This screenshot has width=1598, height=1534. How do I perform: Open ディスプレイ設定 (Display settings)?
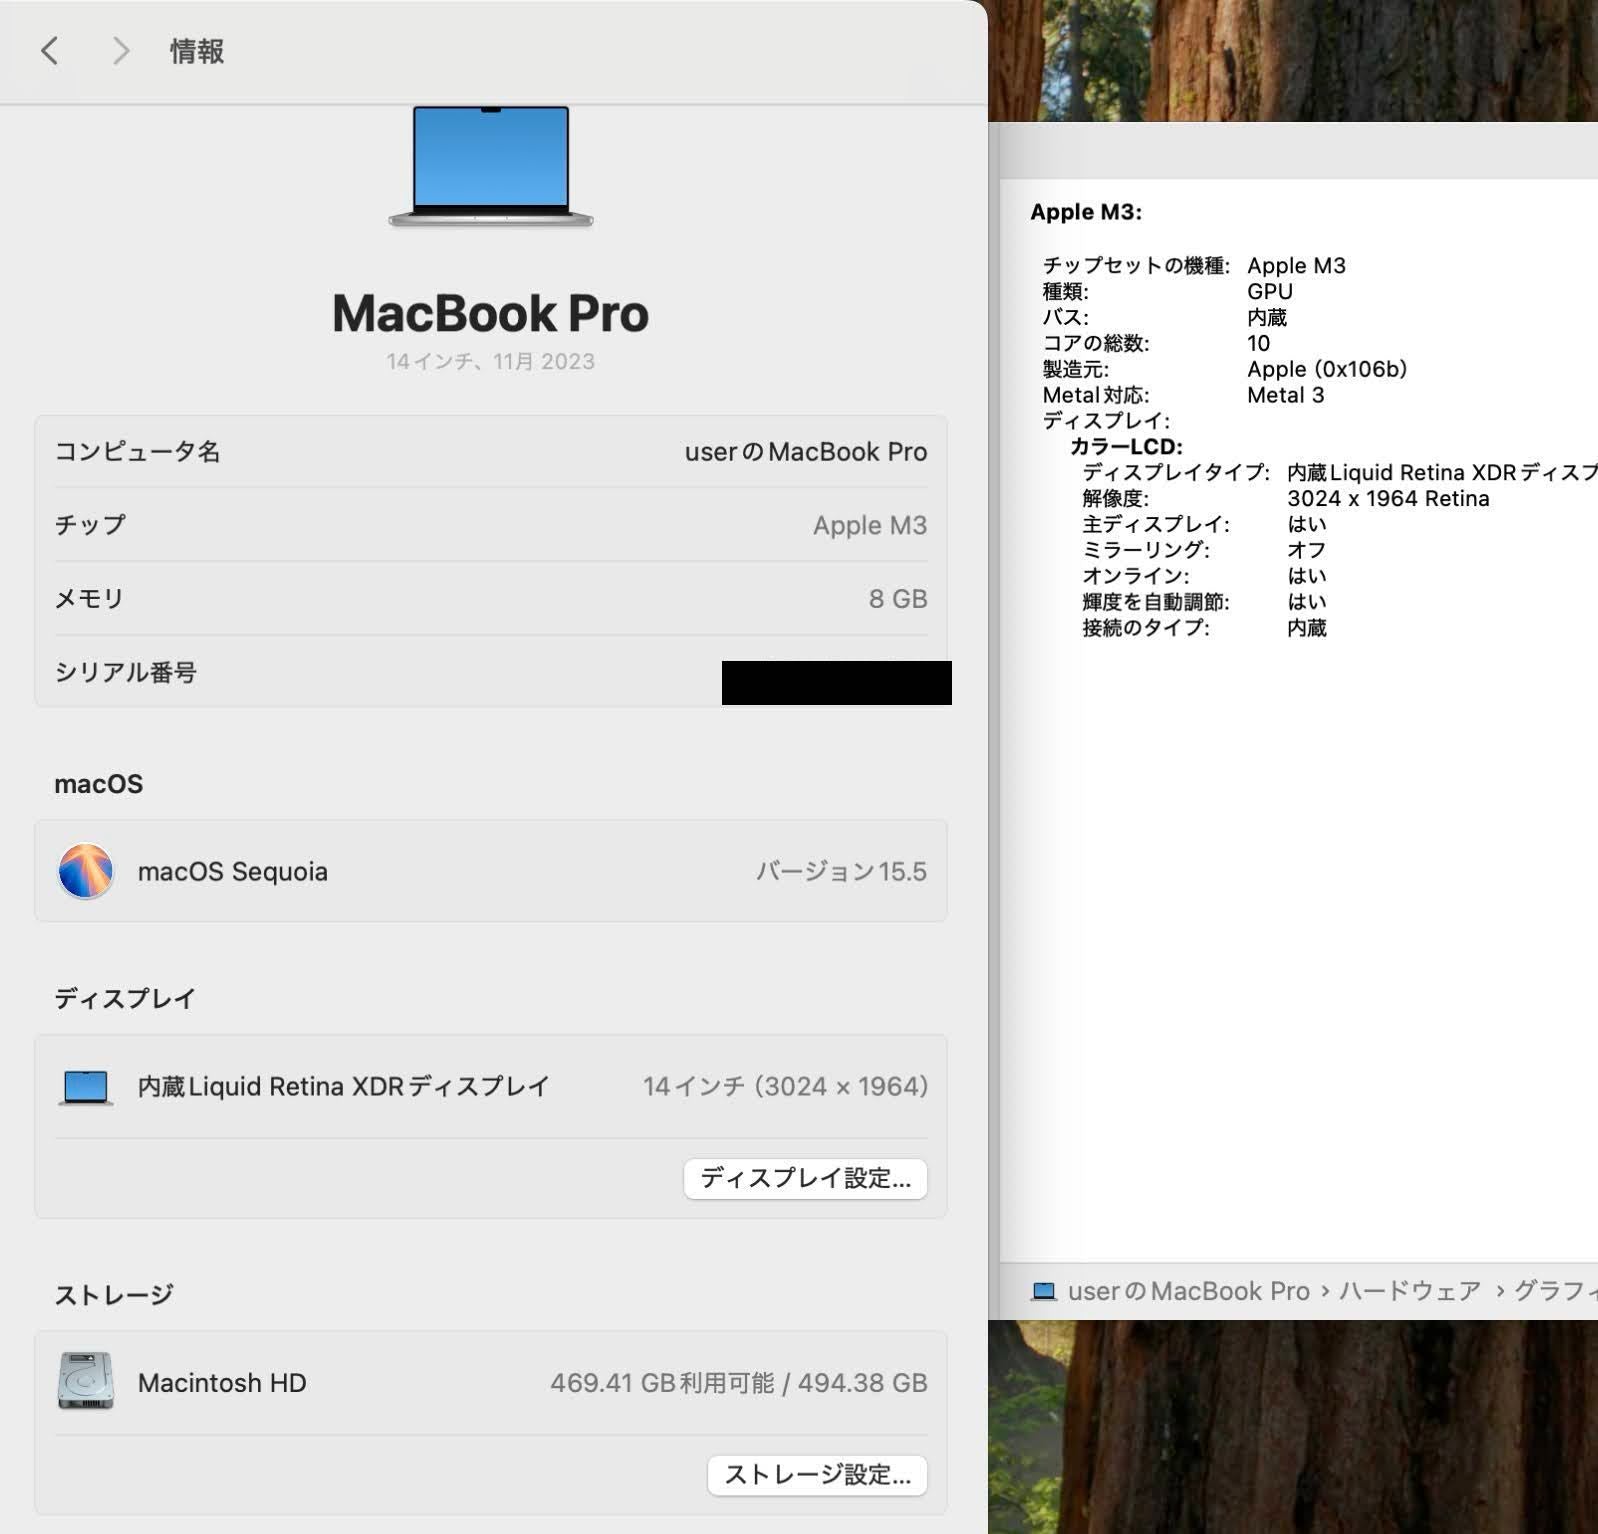tap(805, 1178)
